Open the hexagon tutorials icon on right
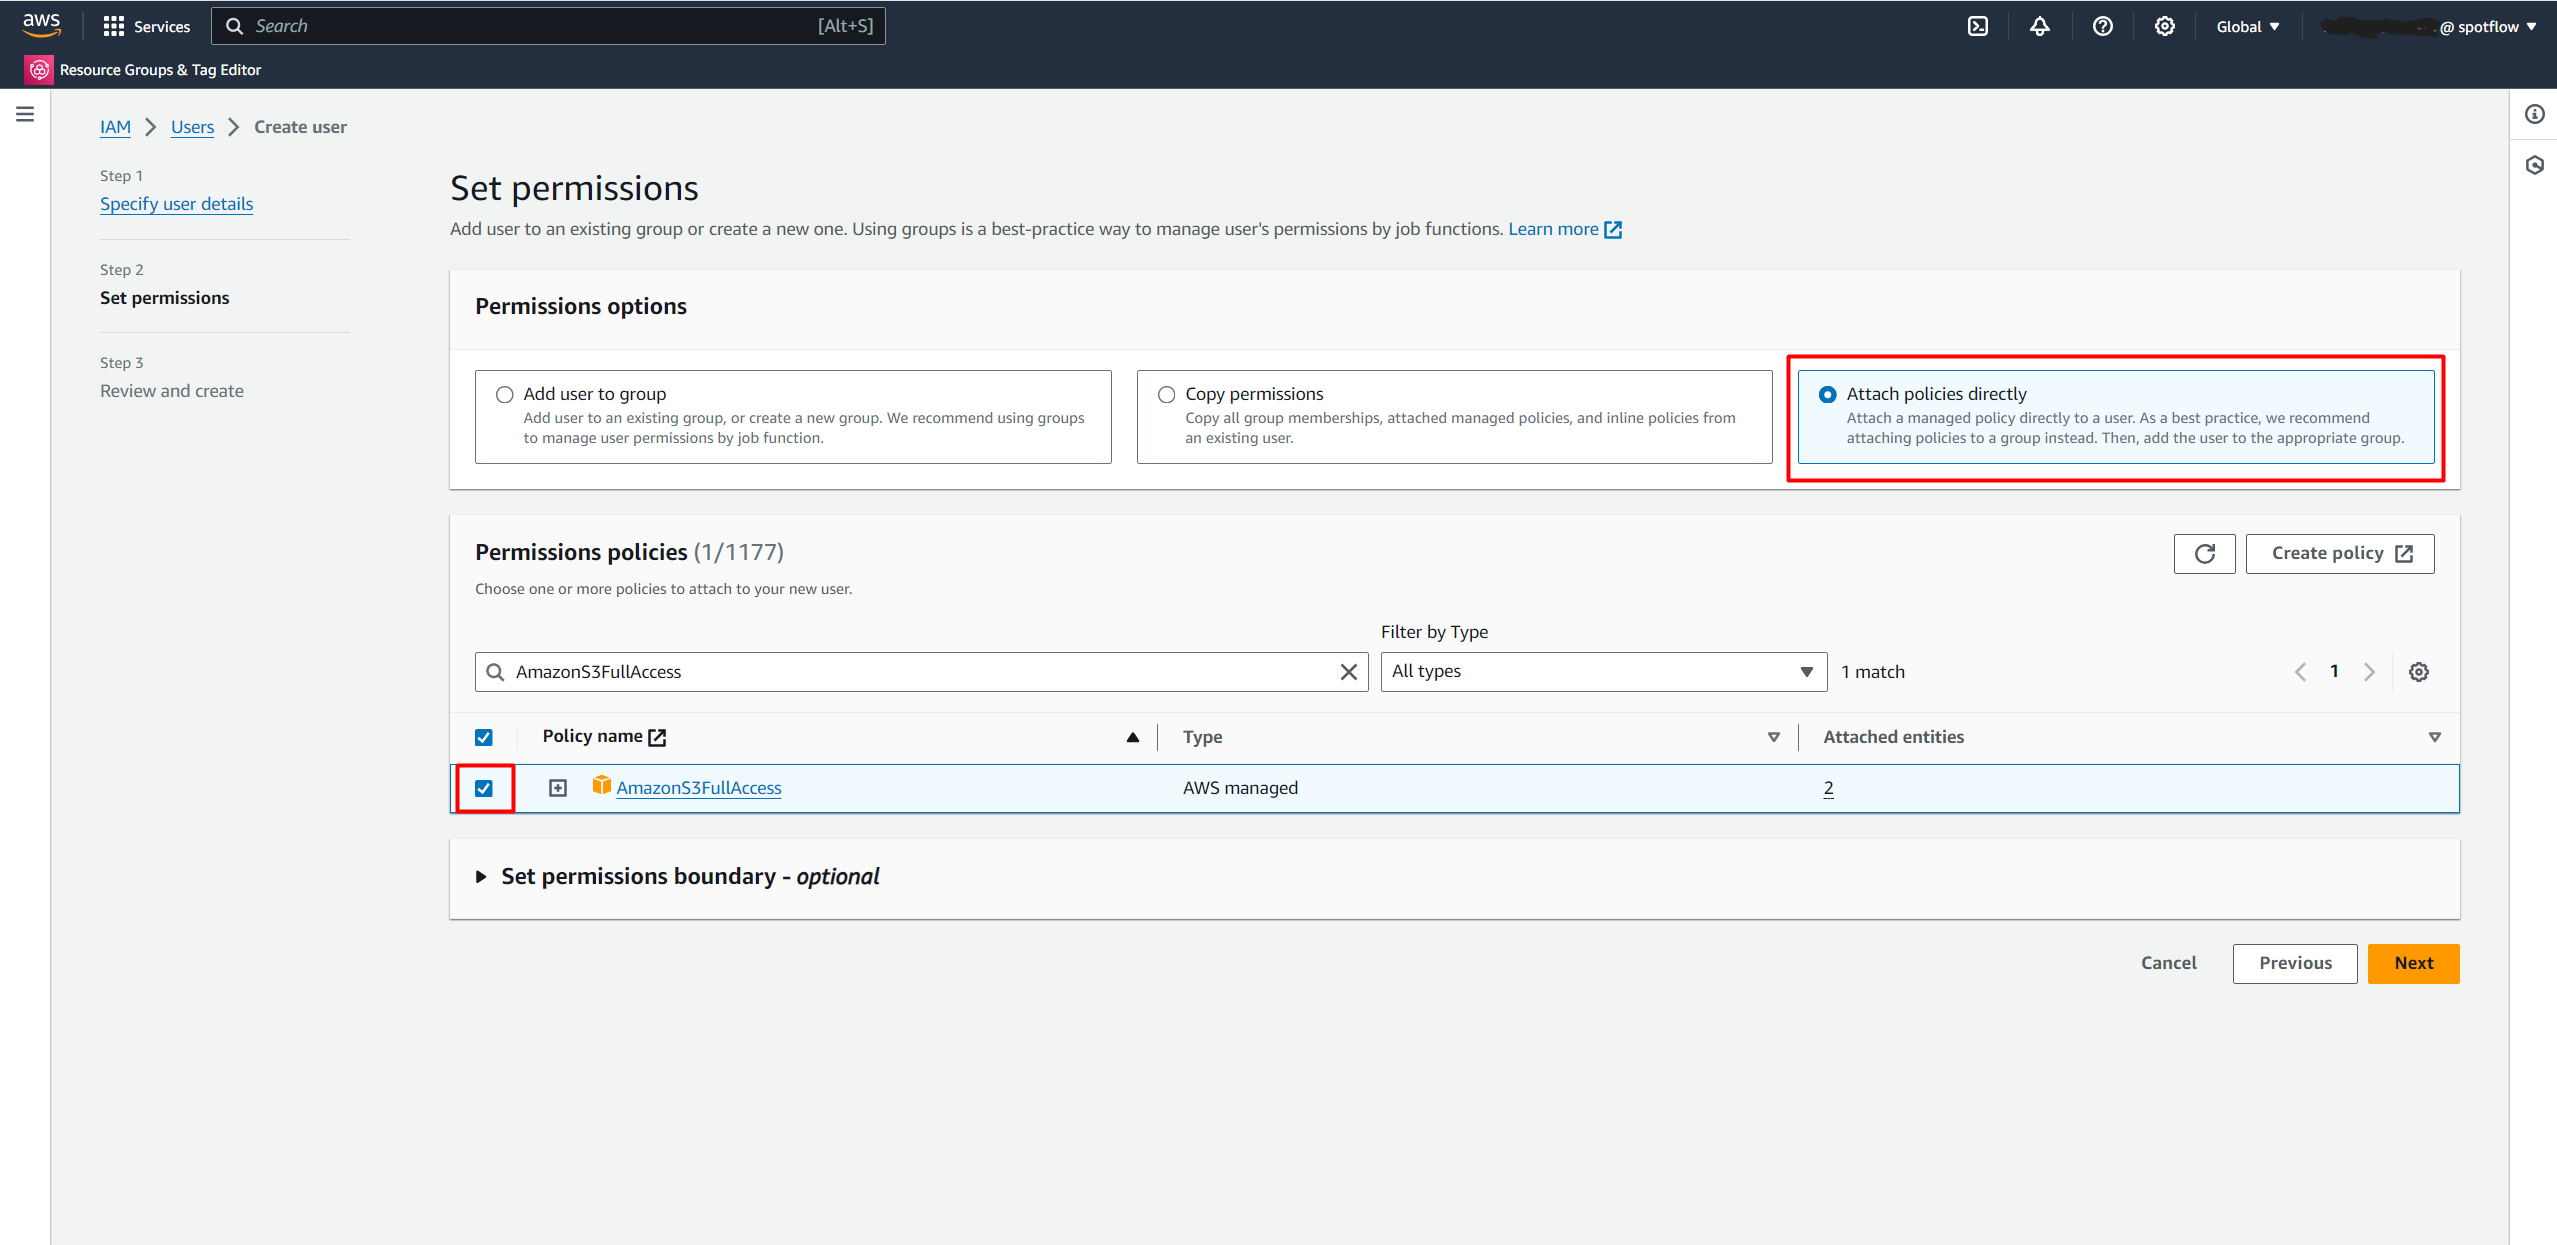Screen dimensions: 2557x1245 click(2534, 165)
